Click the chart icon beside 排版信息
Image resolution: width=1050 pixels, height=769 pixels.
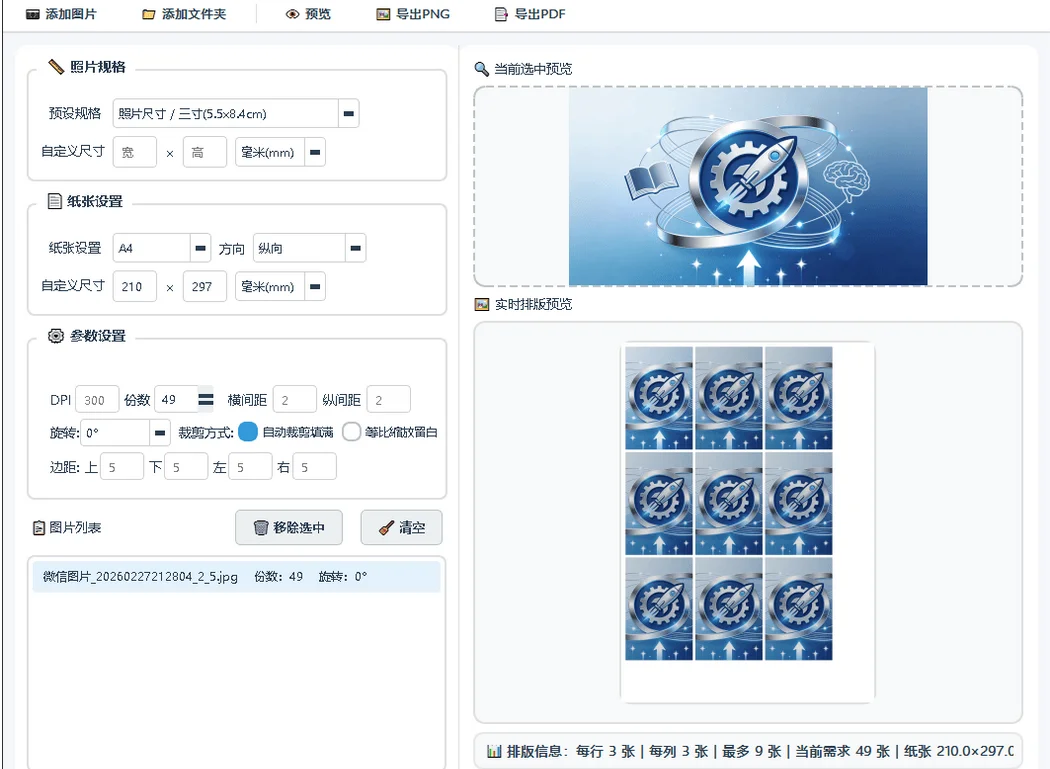(494, 751)
